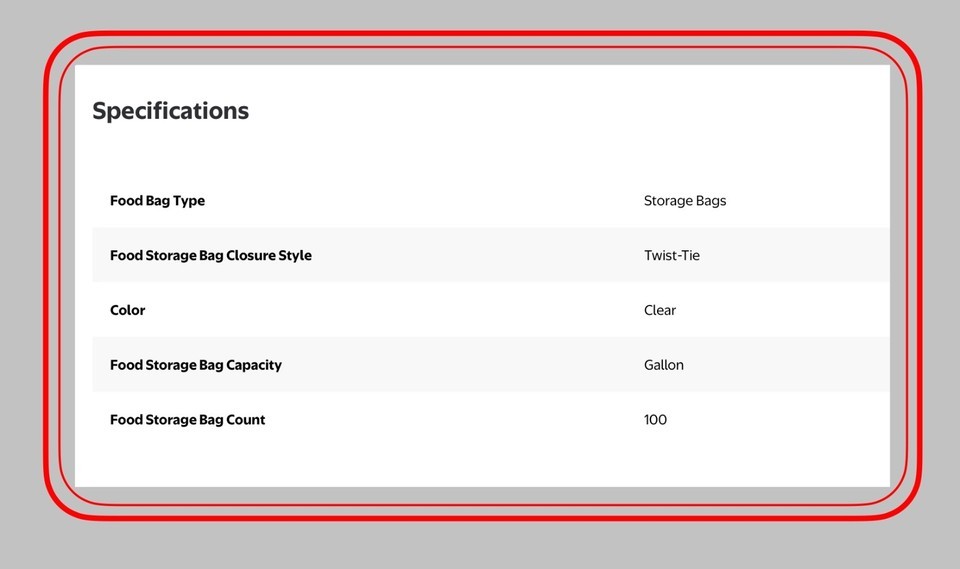Click the Twist-Tie value
The image size is (960, 569).
click(672, 255)
